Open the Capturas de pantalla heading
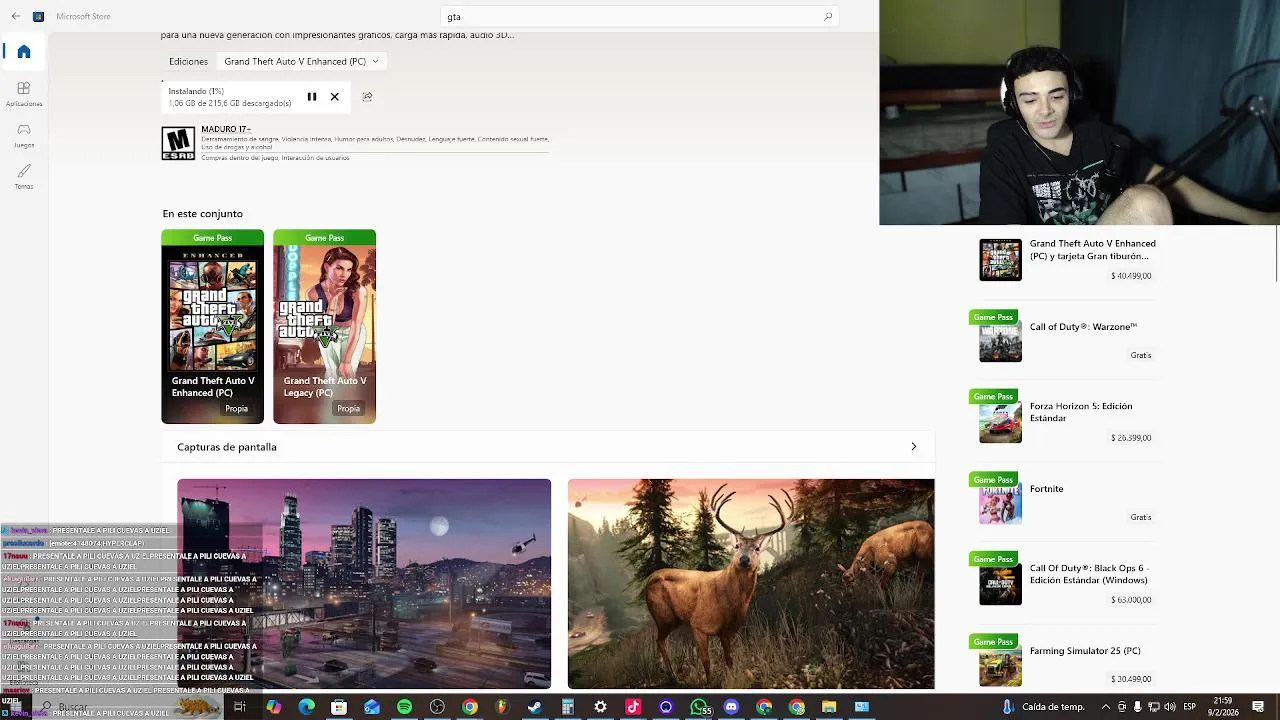 [227, 447]
